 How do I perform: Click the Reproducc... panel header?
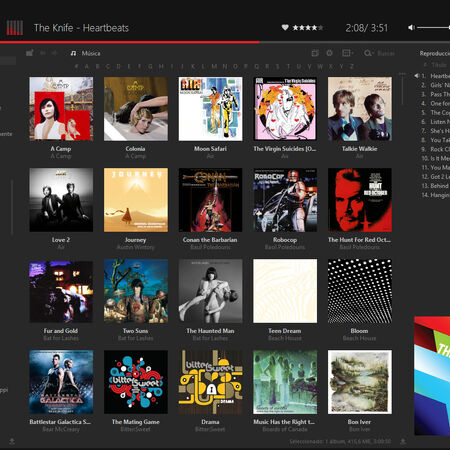435,53
